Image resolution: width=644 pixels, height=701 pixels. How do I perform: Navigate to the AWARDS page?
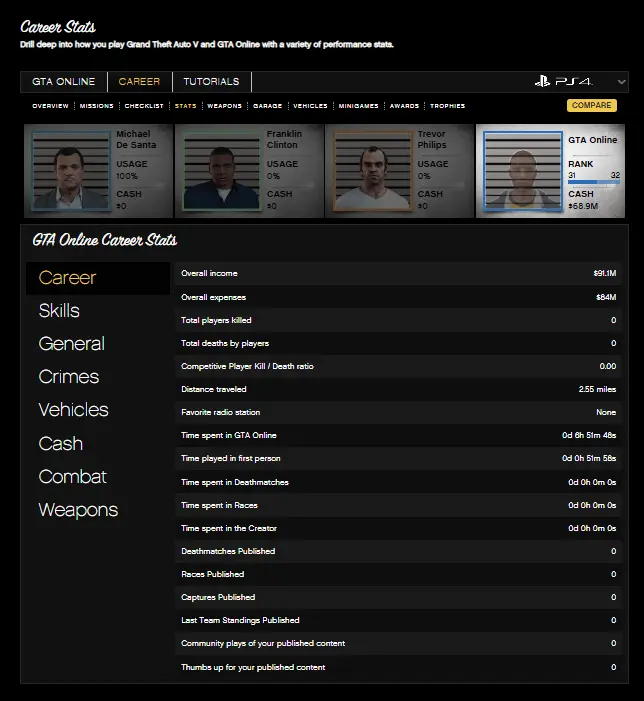click(404, 106)
